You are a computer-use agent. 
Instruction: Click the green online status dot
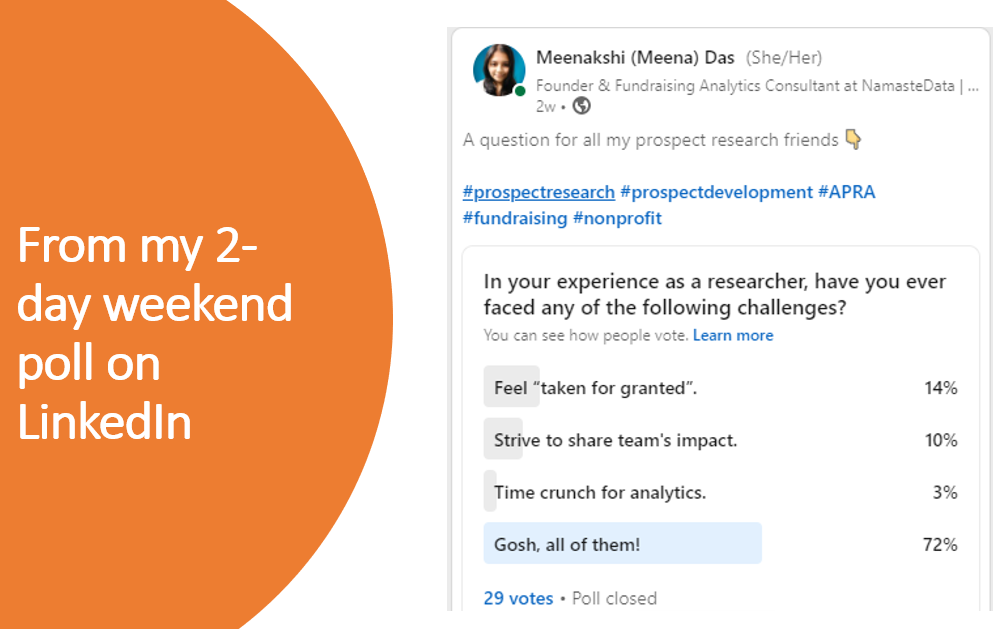[x=520, y=91]
